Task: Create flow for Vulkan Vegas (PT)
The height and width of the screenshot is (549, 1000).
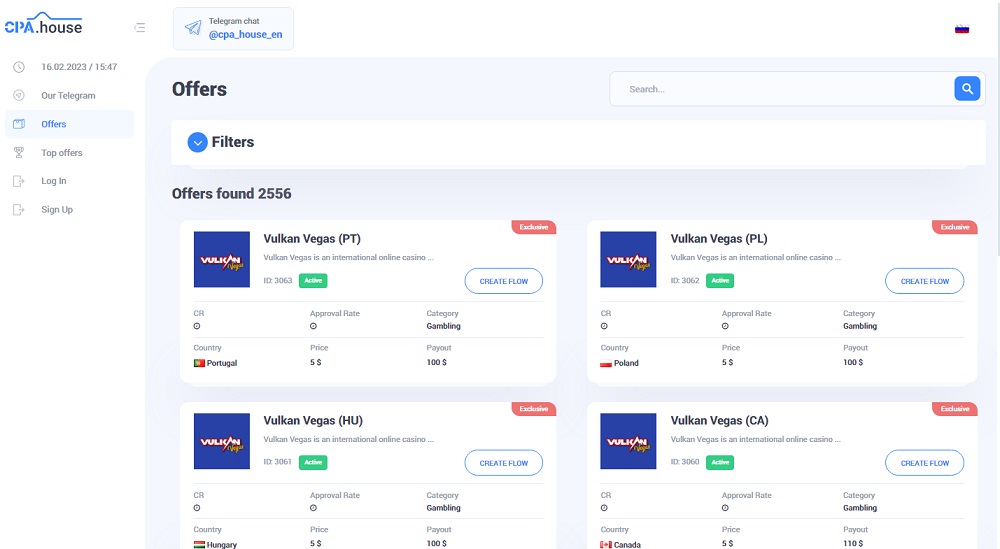Action: (x=504, y=281)
